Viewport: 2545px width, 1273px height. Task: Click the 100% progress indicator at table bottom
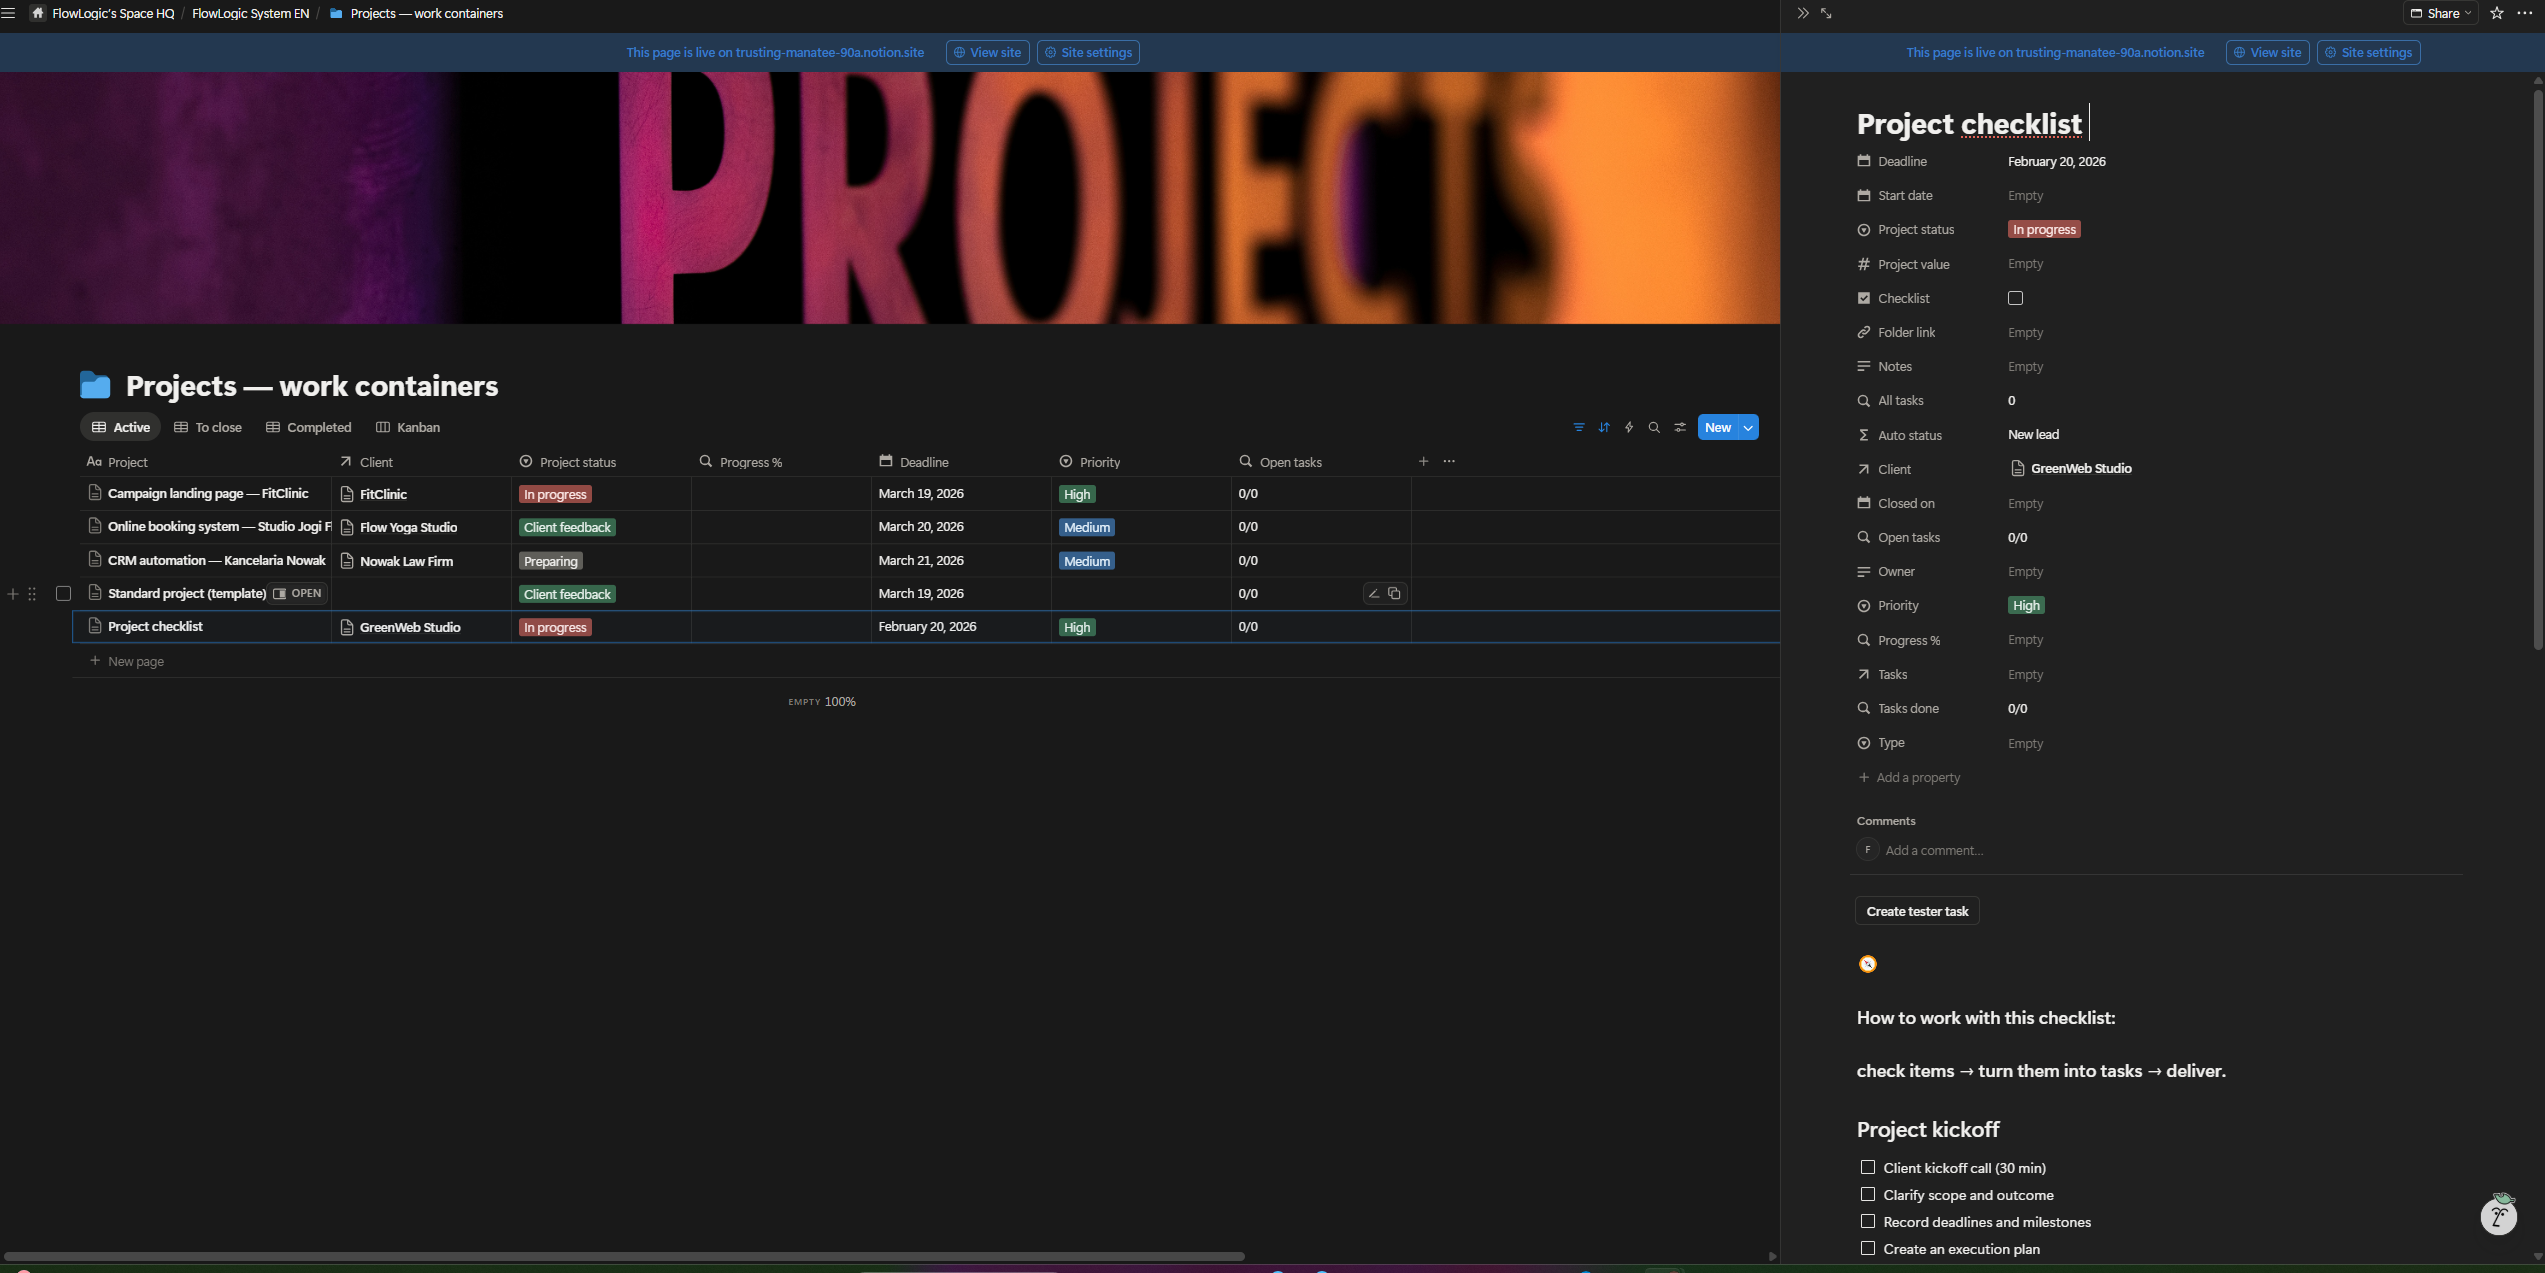coord(840,701)
